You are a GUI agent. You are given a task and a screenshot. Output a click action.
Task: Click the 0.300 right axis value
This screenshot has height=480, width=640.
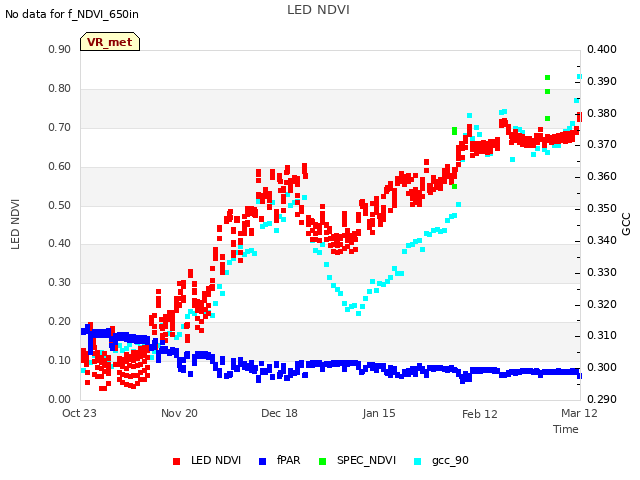pyautogui.click(x=602, y=367)
